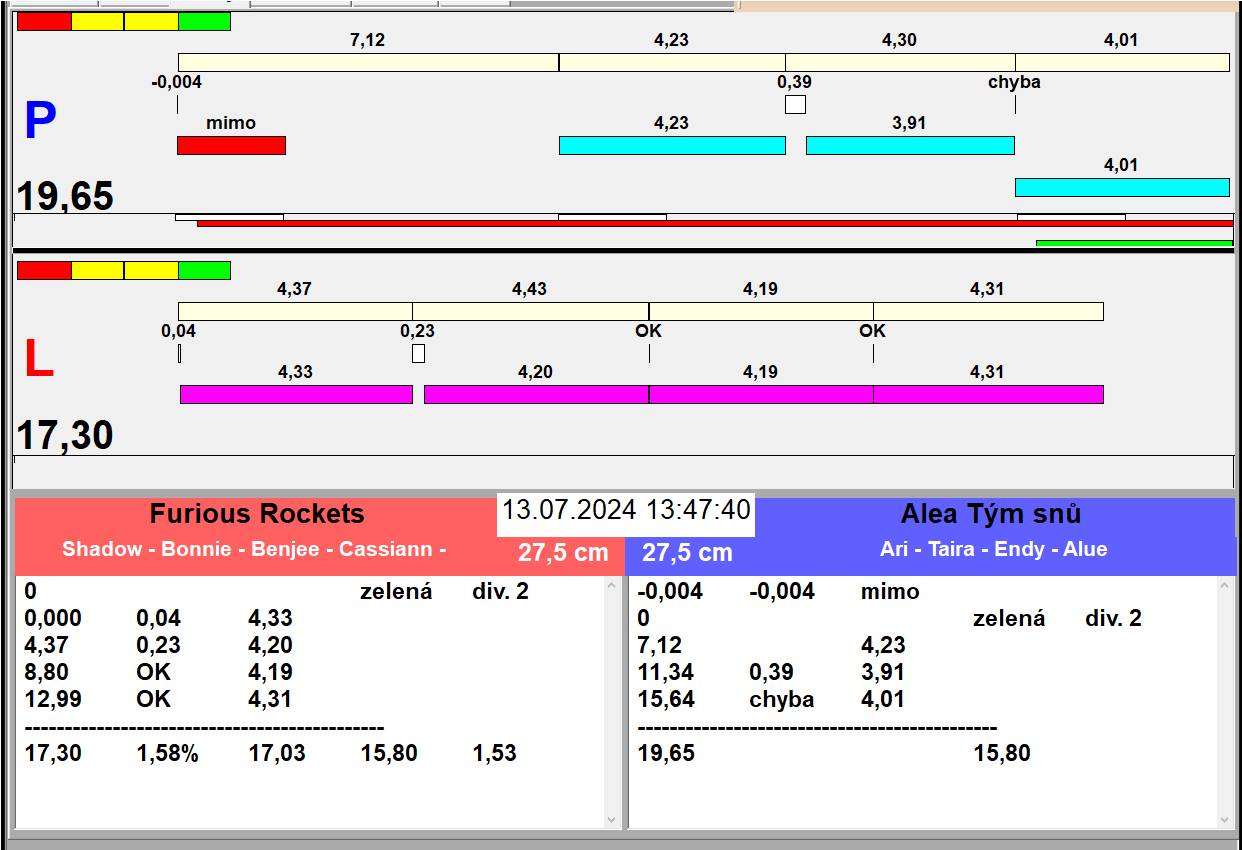Click the 1,53 value in Furious Rockets results
The image size is (1242, 850).
click(x=494, y=753)
